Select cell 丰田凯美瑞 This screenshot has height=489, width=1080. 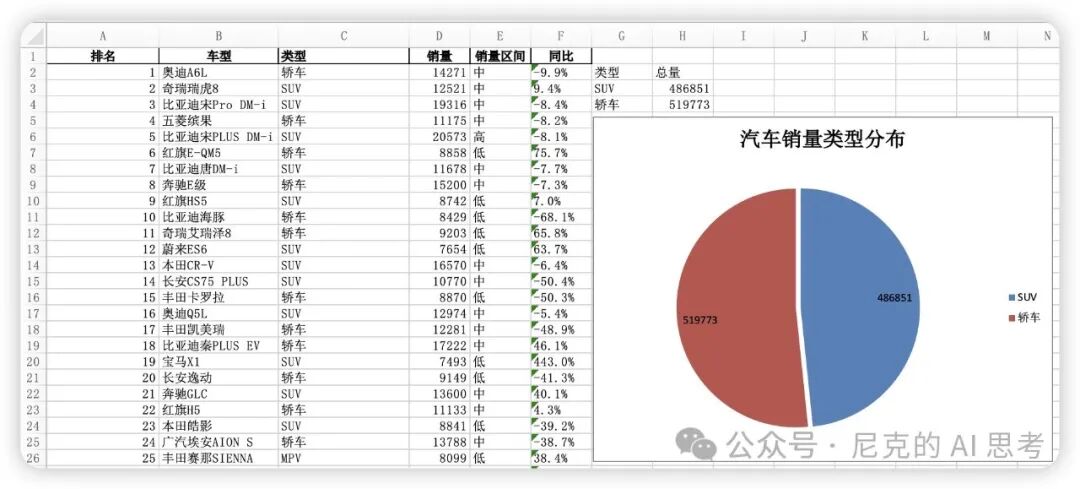click(x=218, y=330)
